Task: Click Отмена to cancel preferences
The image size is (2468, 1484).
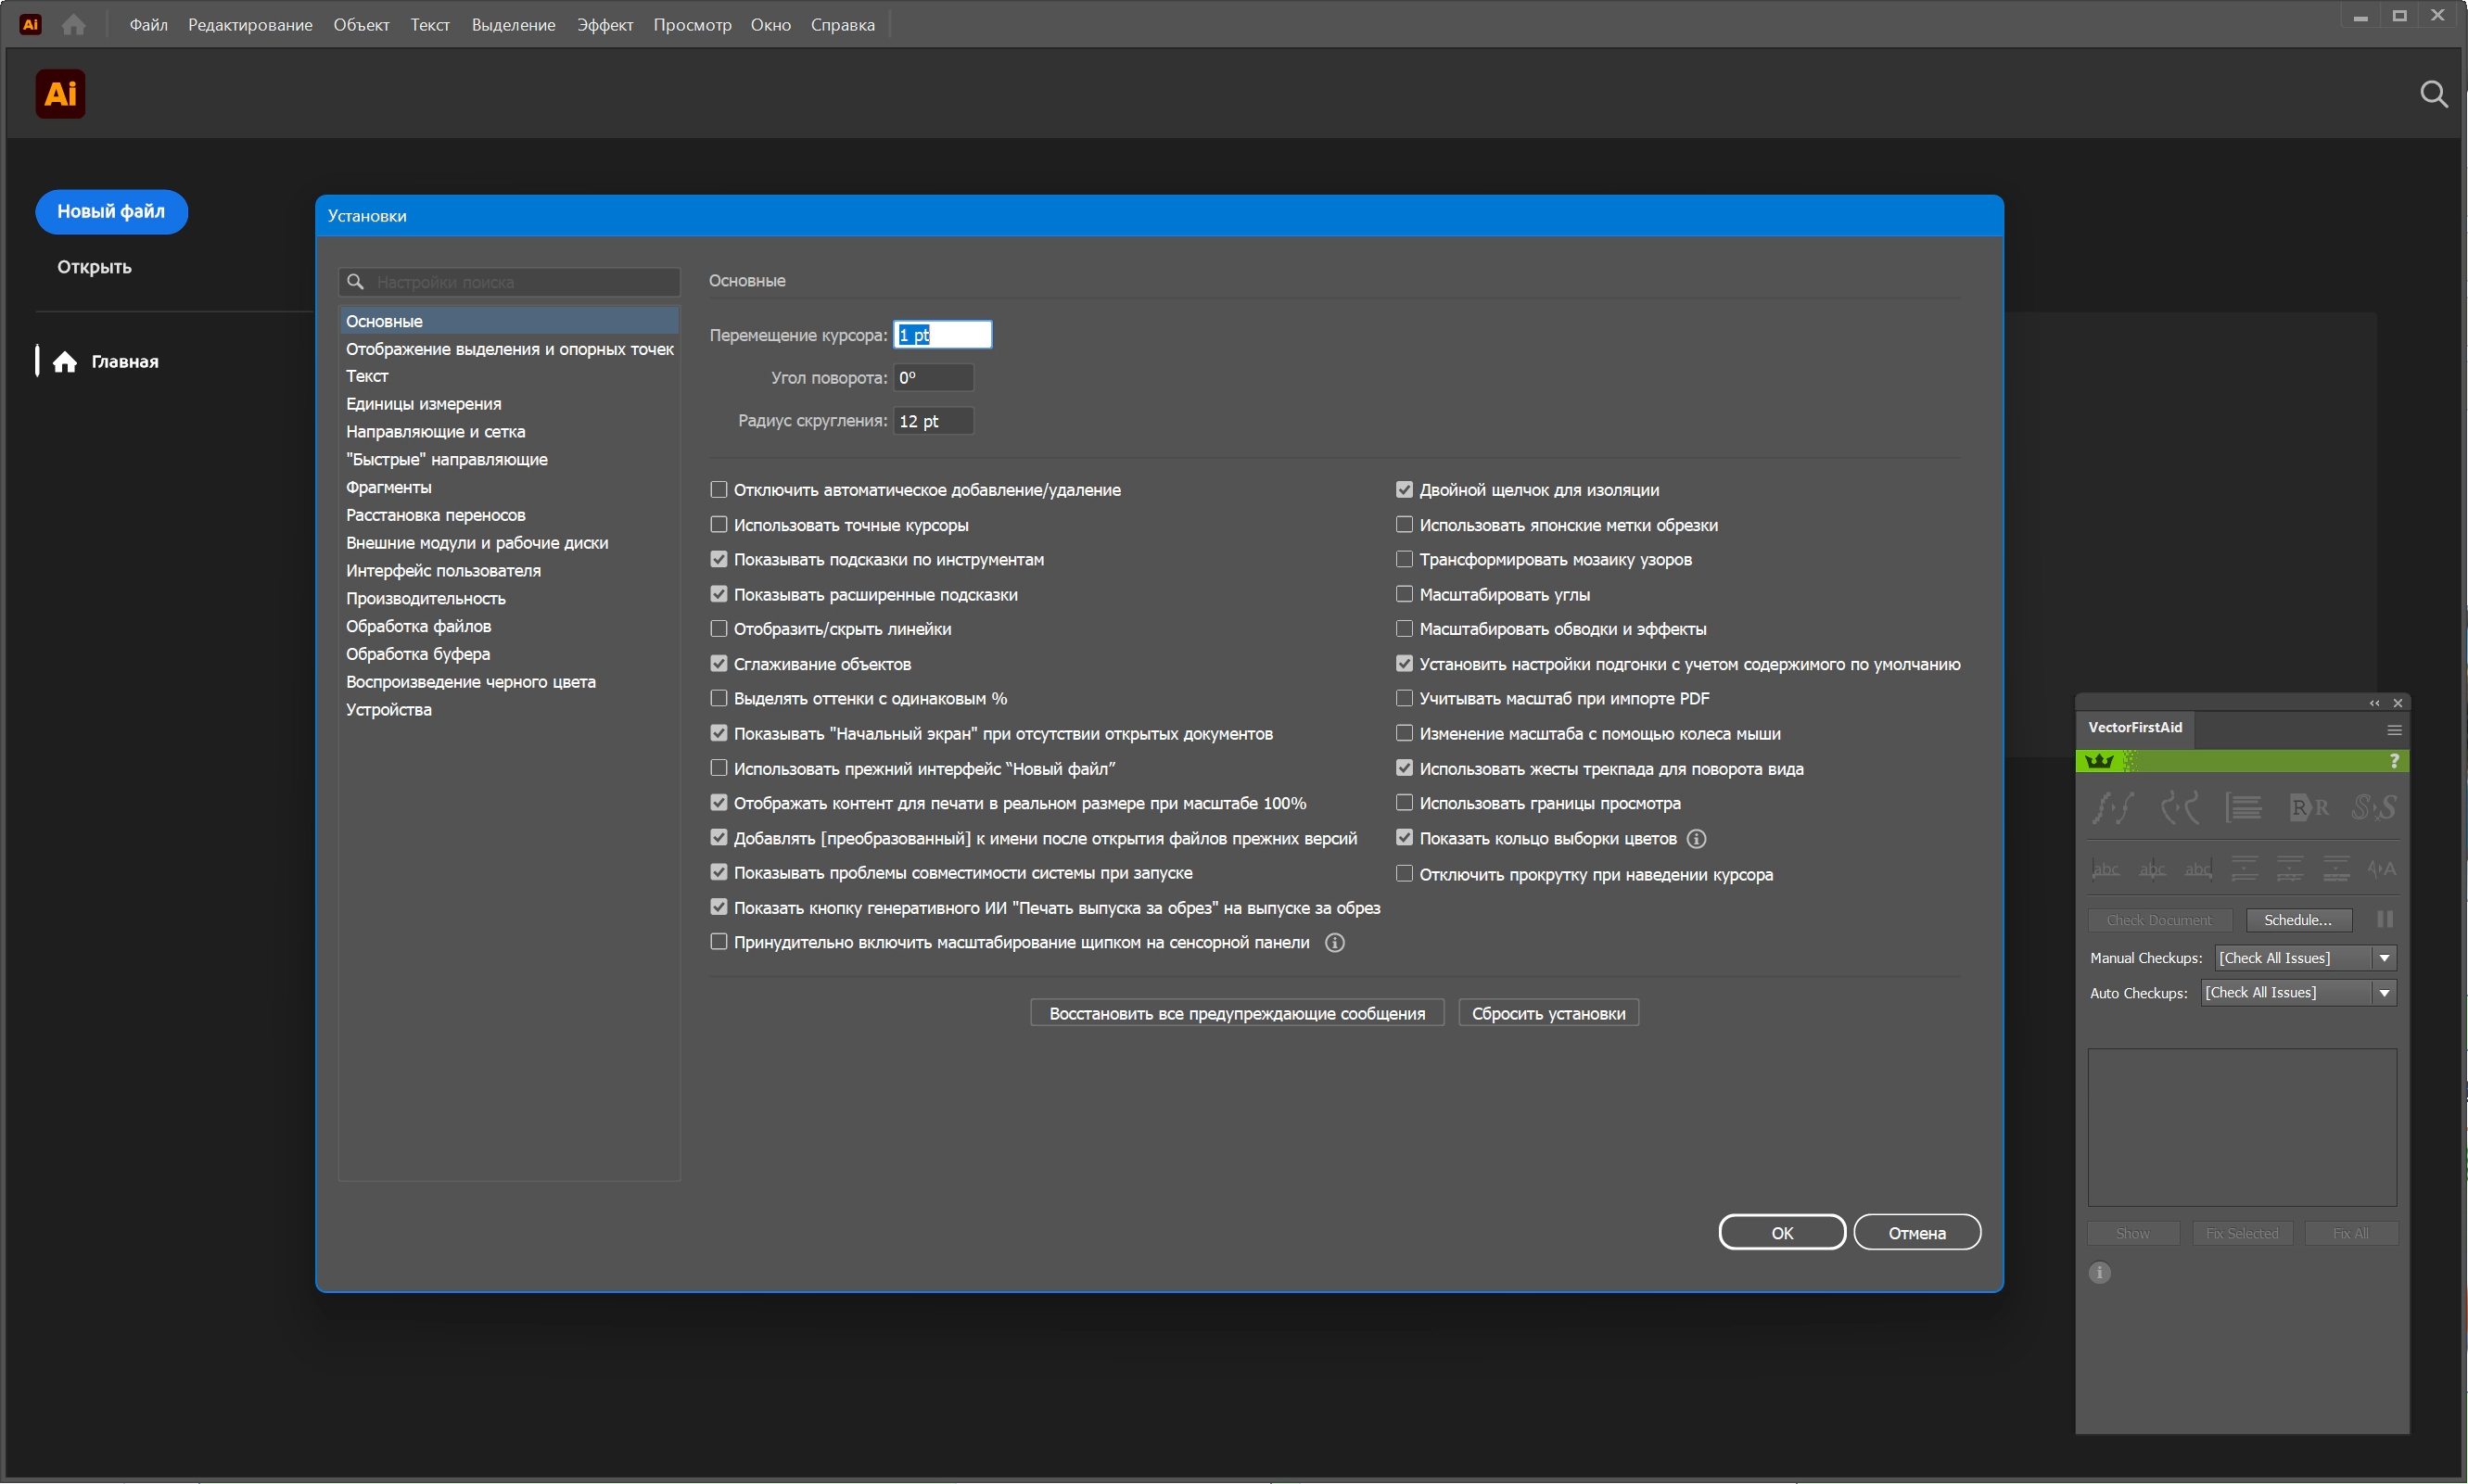Action: click(1916, 1233)
